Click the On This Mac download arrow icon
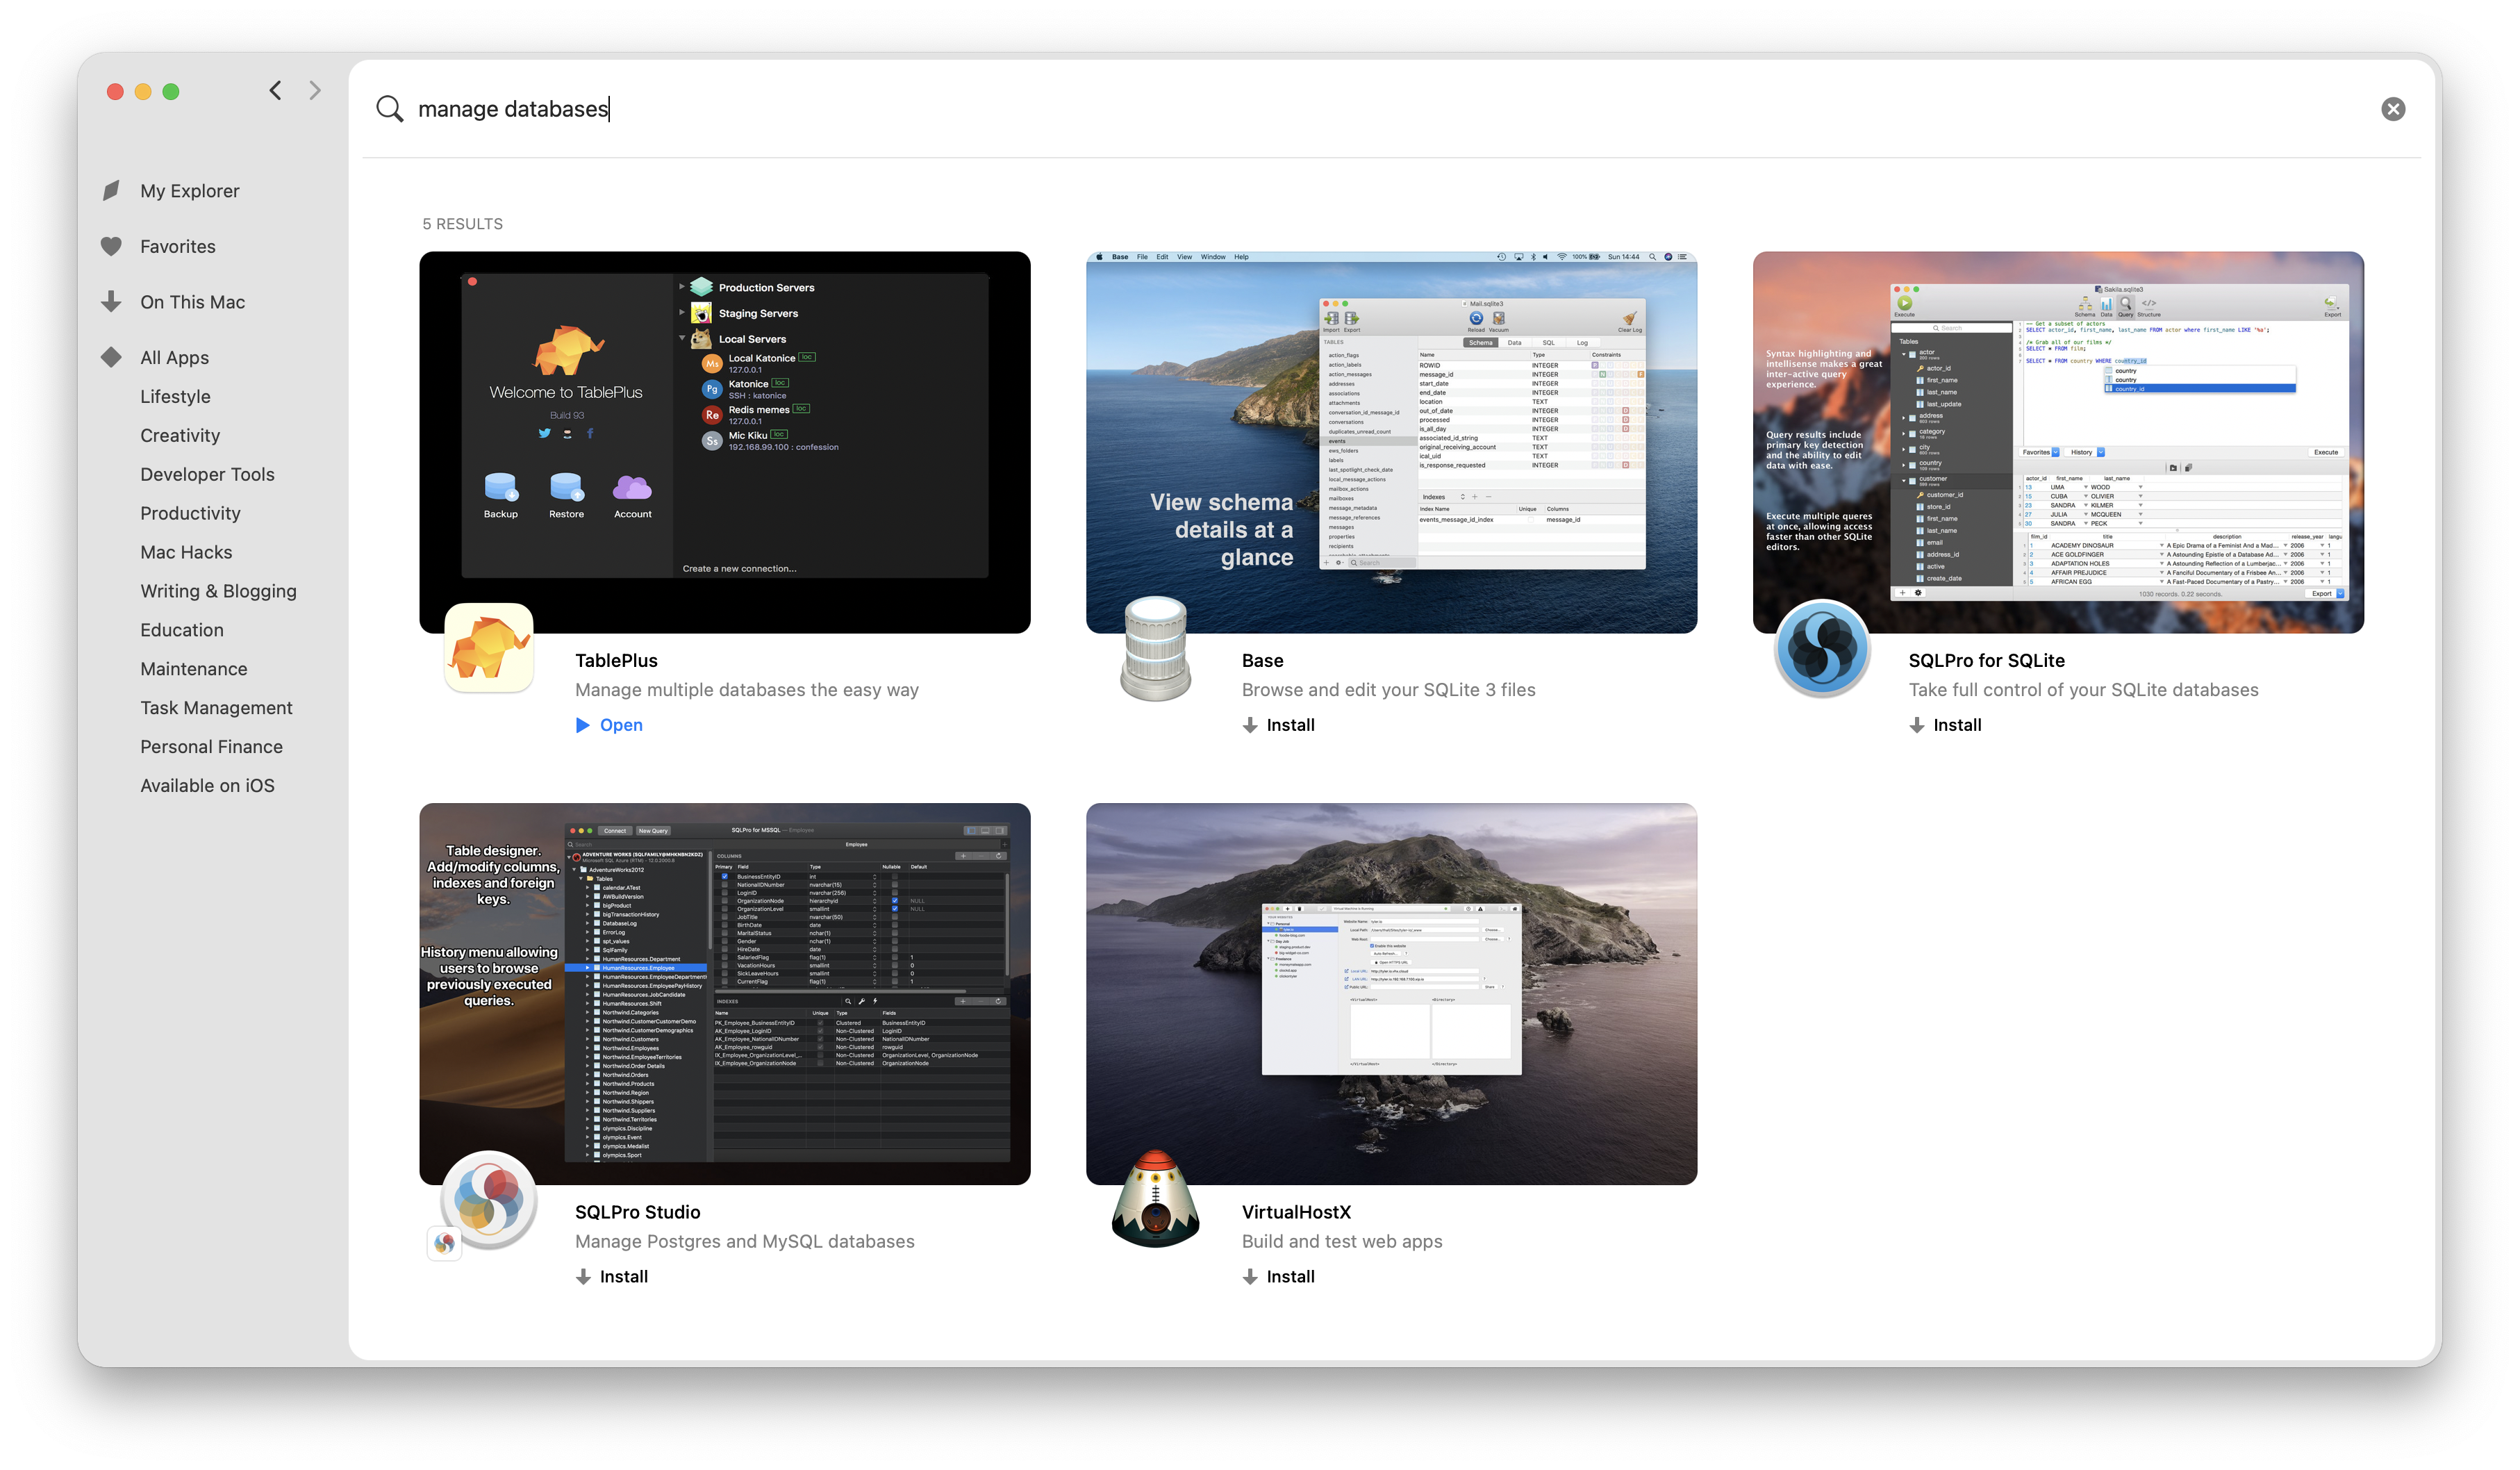 111,301
